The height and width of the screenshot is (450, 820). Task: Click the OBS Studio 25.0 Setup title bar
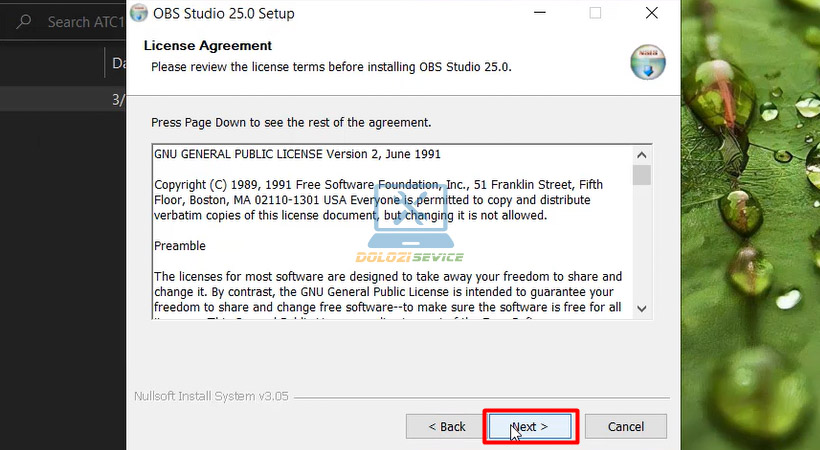pyautogui.click(x=330, y=14)
